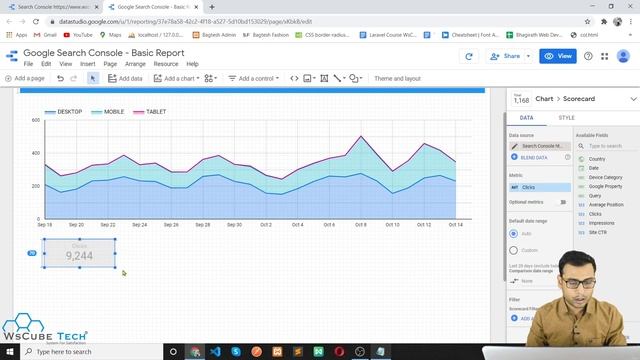Click the Data Studio logo icon
The height and width of the screenshot is (360, 640).
pos(12,56)
